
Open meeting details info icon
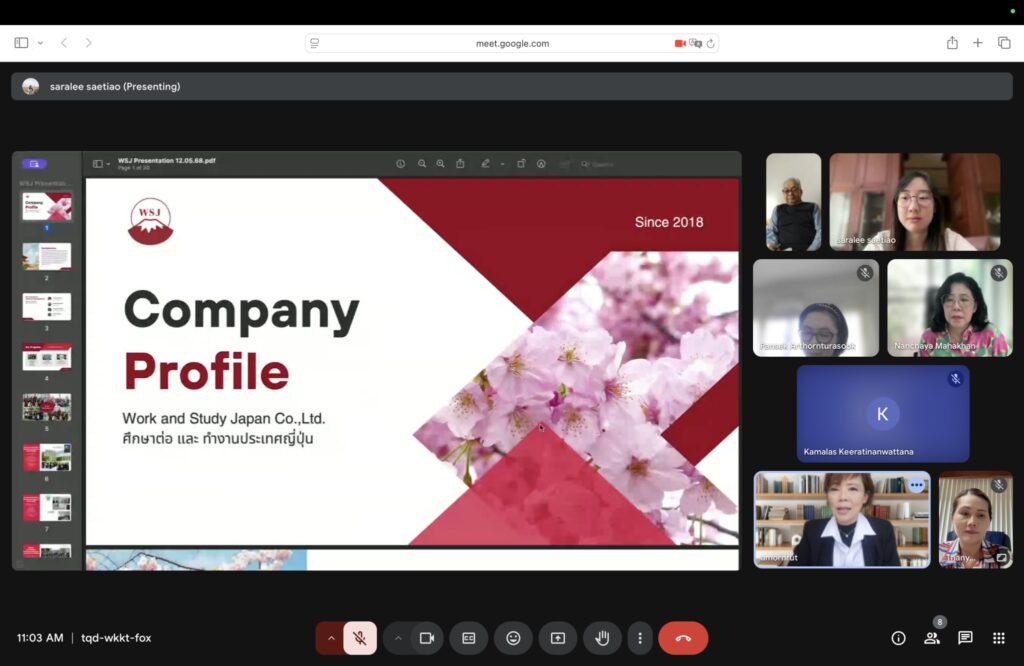(x=899, y=638)
